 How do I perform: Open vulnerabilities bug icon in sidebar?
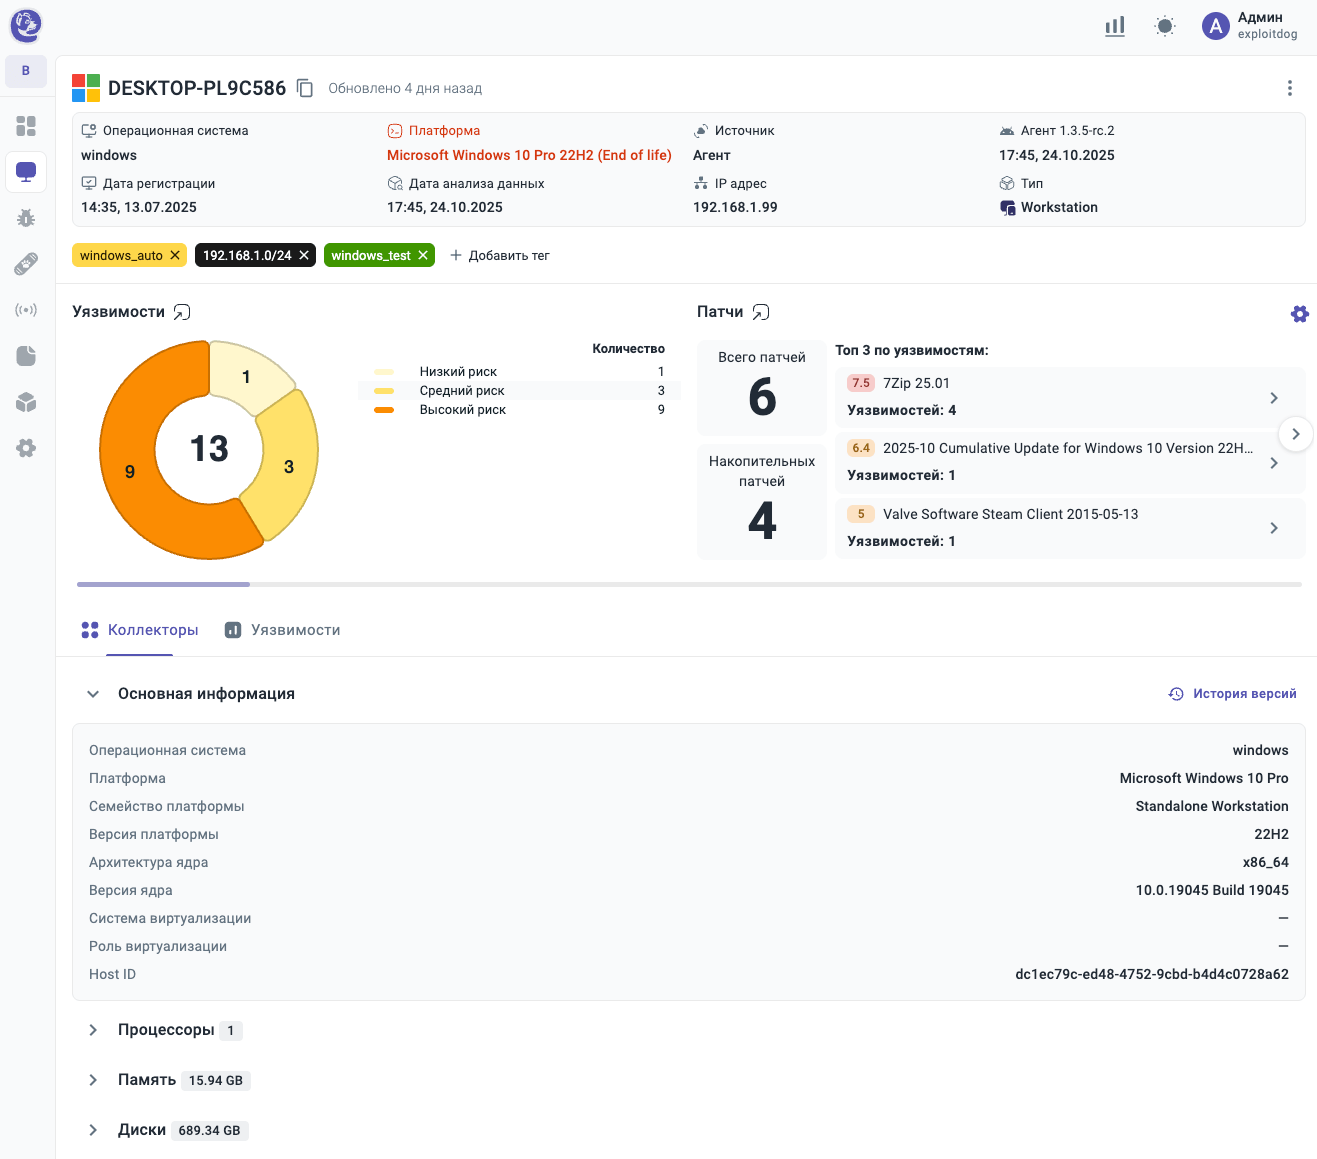click(26, 218)
